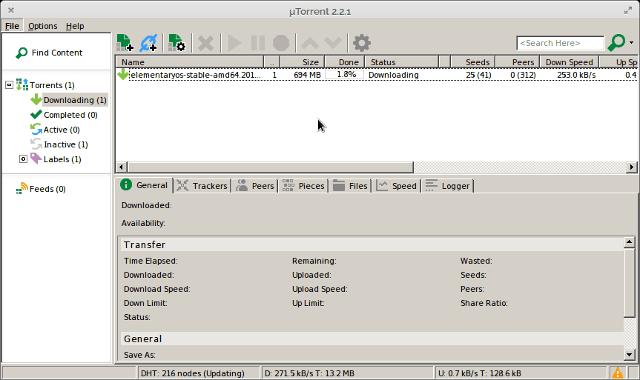Click the Stop torrent icon
Image resolution: width=640 pixels, height=380 pixels.
tap(281, 43)
